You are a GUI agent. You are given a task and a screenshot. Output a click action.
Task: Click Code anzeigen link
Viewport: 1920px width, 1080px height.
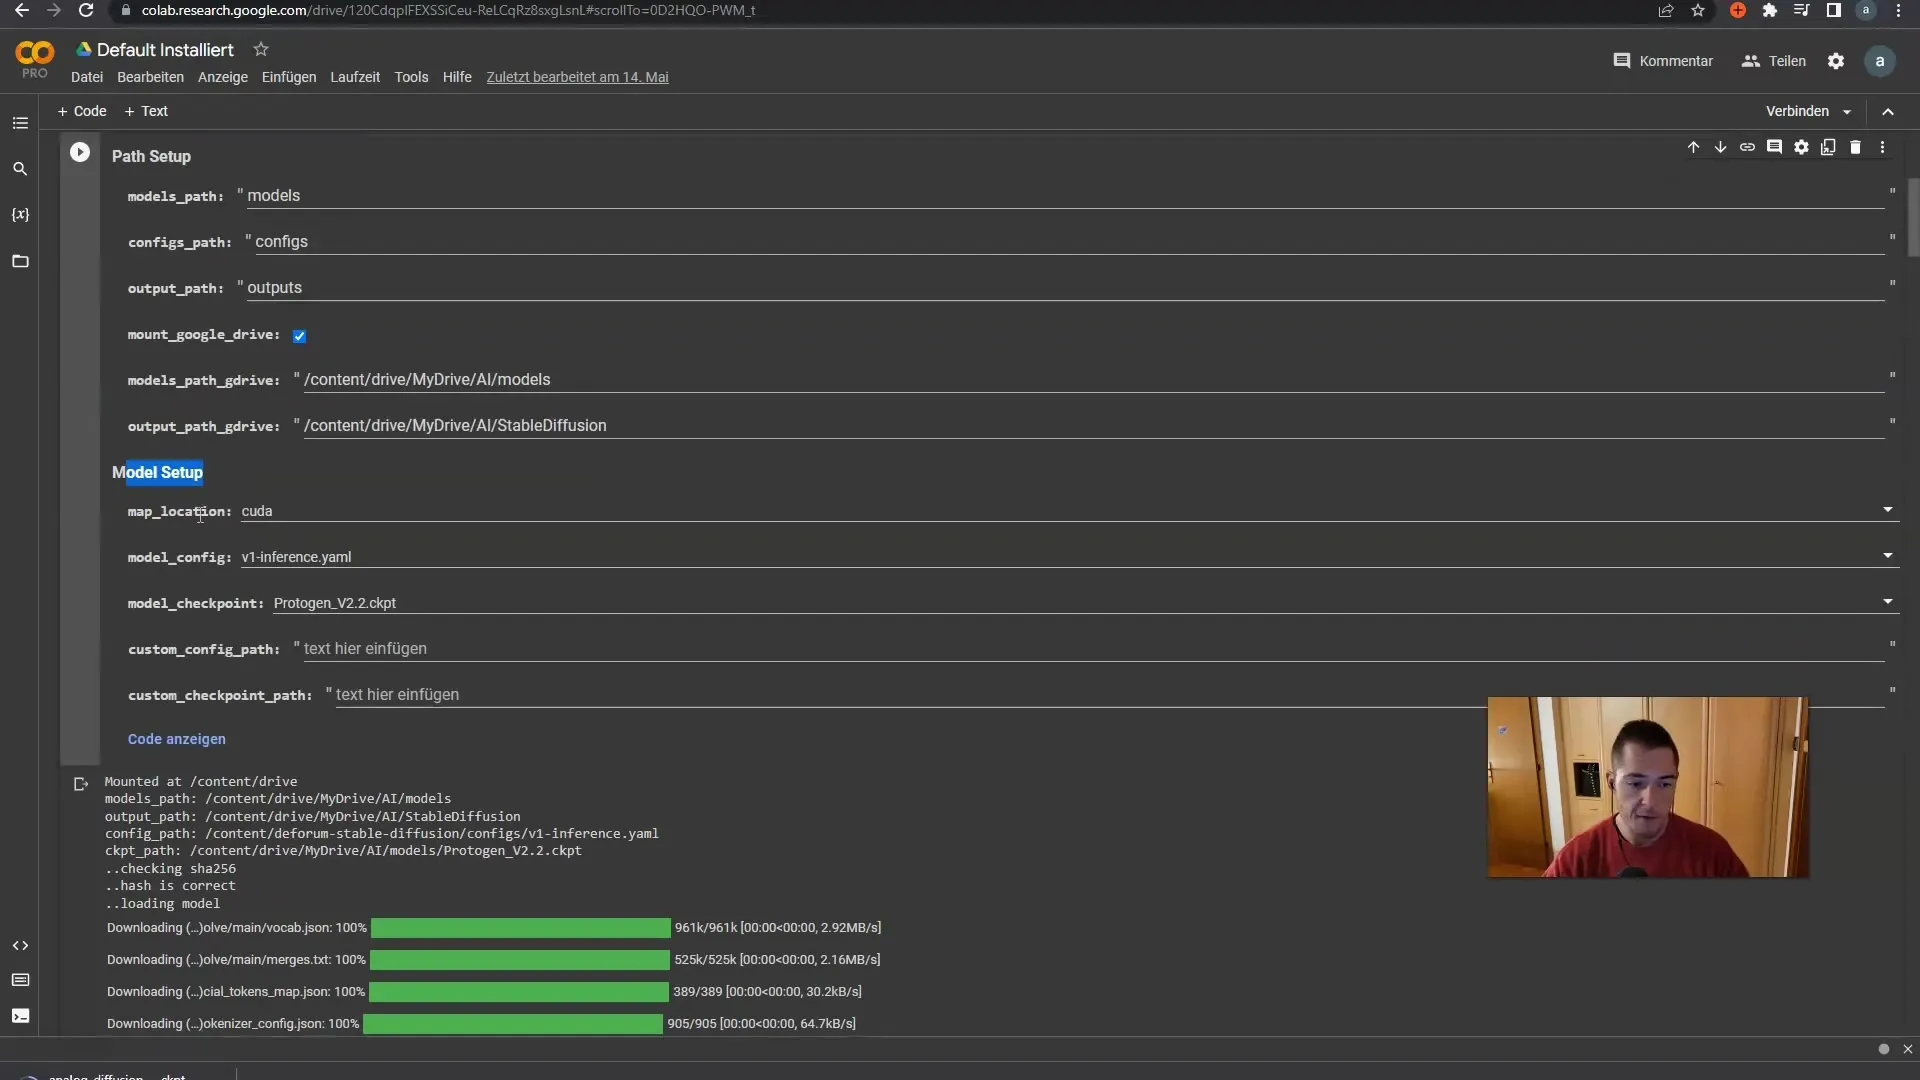pos(177,739)
